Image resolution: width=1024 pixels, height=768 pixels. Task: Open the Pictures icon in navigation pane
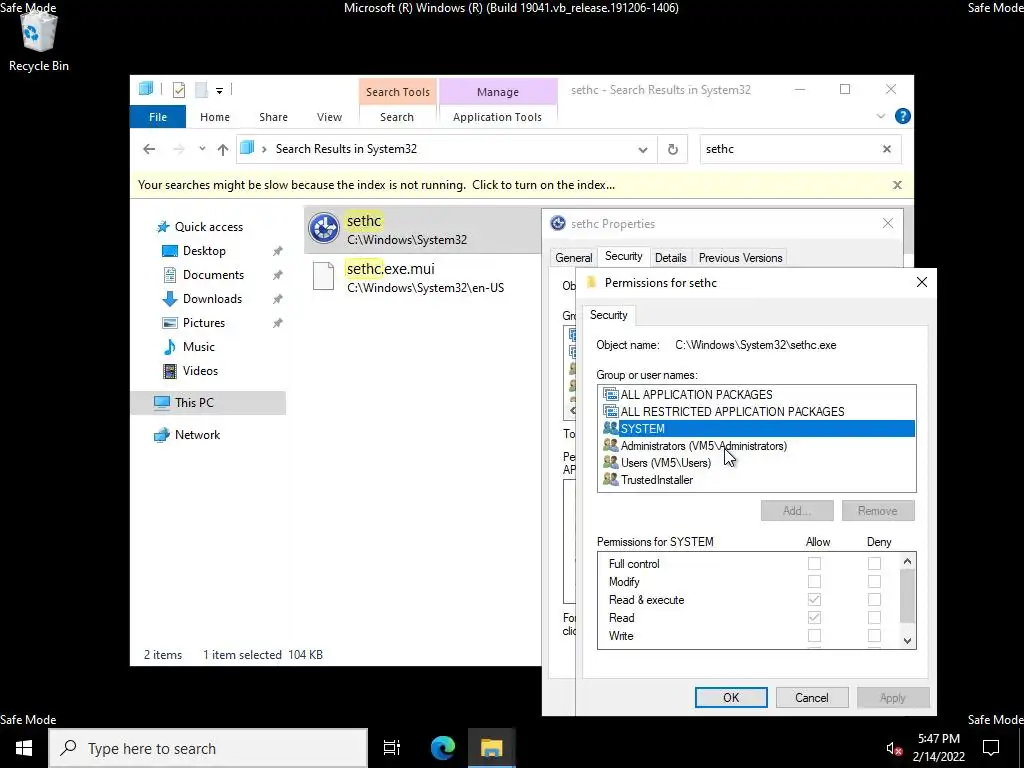tap(170, 323)
